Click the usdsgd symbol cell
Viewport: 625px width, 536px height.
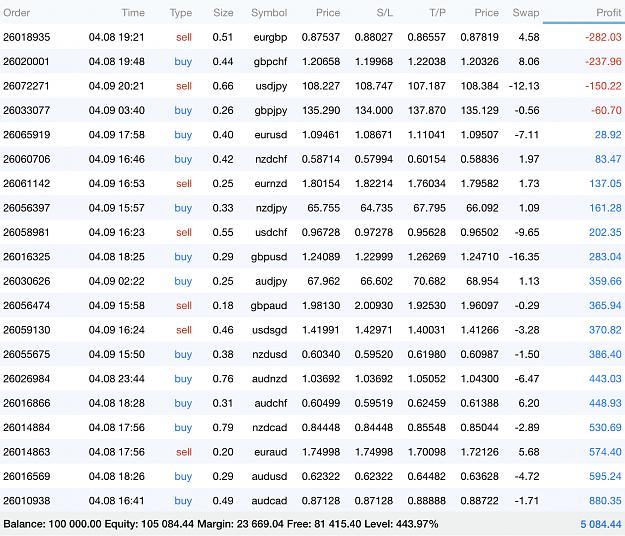[x=269, y=330]
